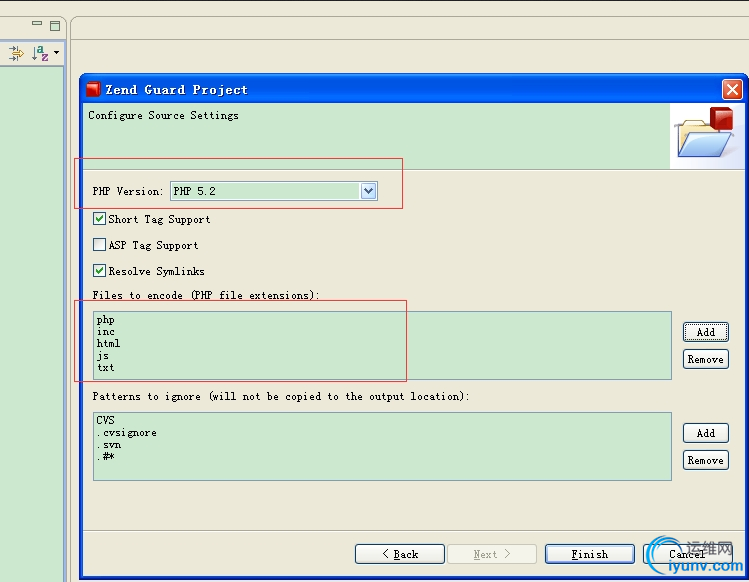
Task: Maximize the left side panel
Action: [55, 26]
